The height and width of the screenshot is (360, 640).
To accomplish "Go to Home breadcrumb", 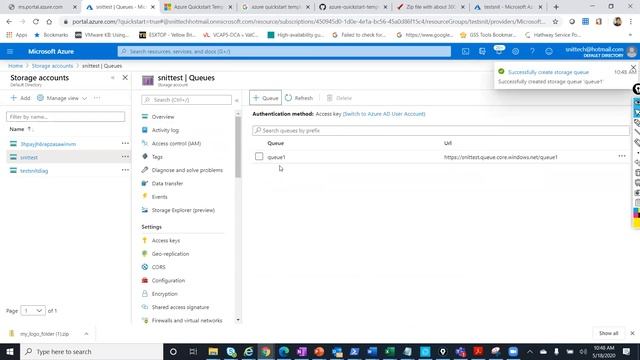I will tap(16, 66).
